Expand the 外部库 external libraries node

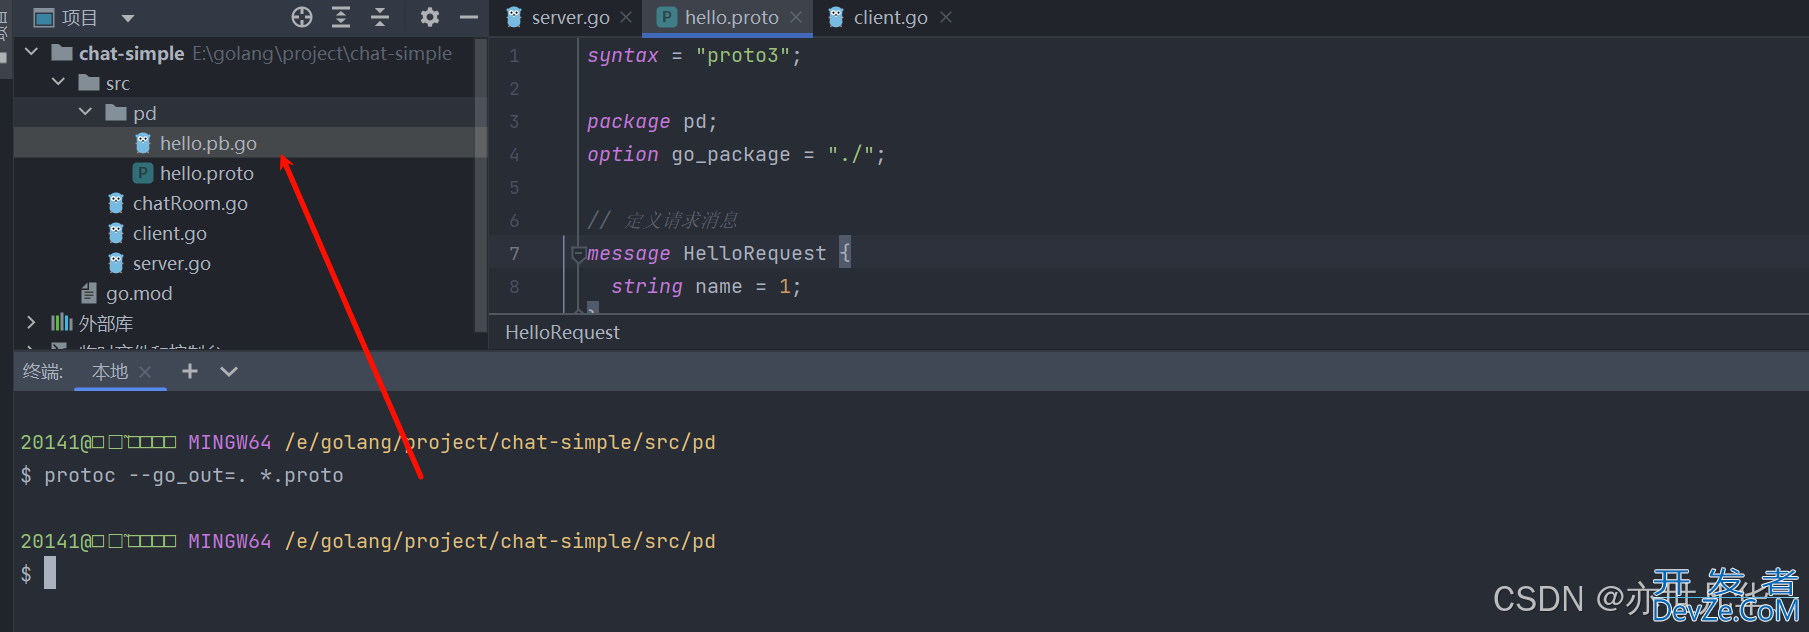click(x=31, y=322)
